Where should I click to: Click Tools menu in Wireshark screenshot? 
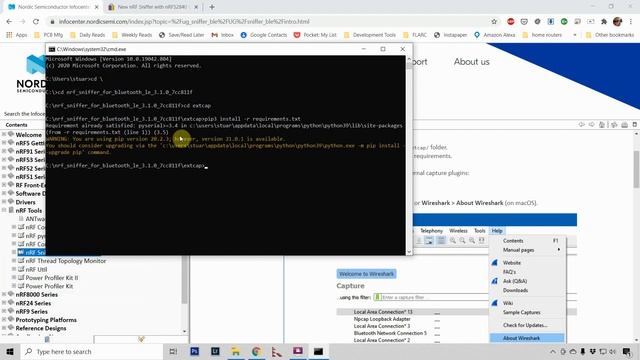[x=480, y=231]
